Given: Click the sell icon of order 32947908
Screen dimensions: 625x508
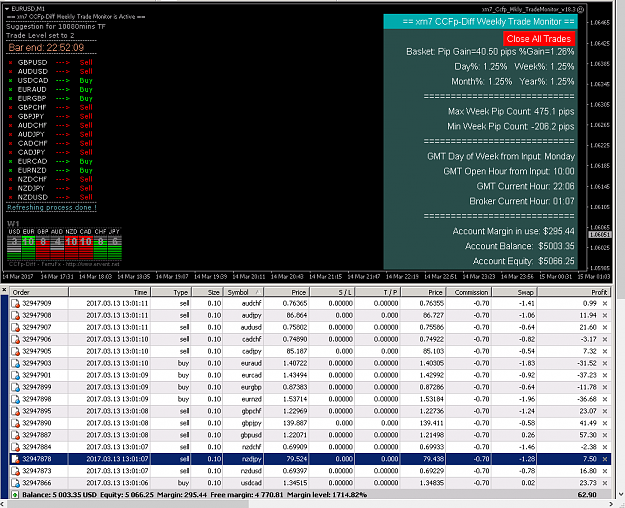Looking at the screenshot, I should [x=16, y=316].
